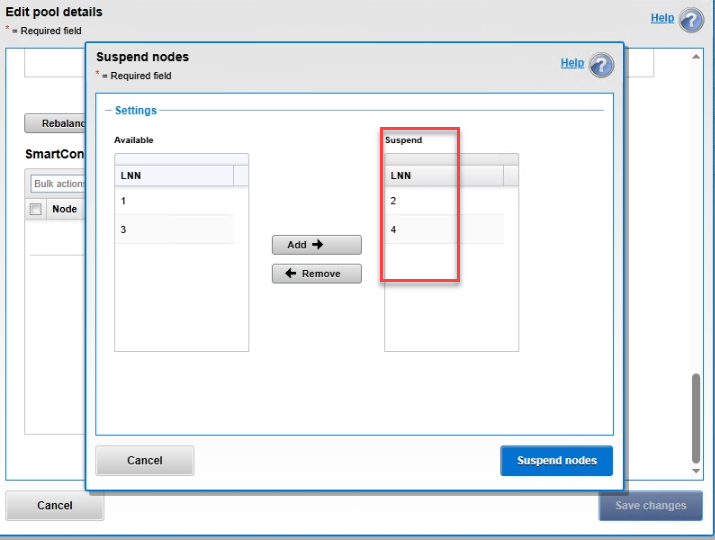Screen dimensions: 715x540
Task: Open the Help link beside Edit pool details
Action: tap(662, 18)
